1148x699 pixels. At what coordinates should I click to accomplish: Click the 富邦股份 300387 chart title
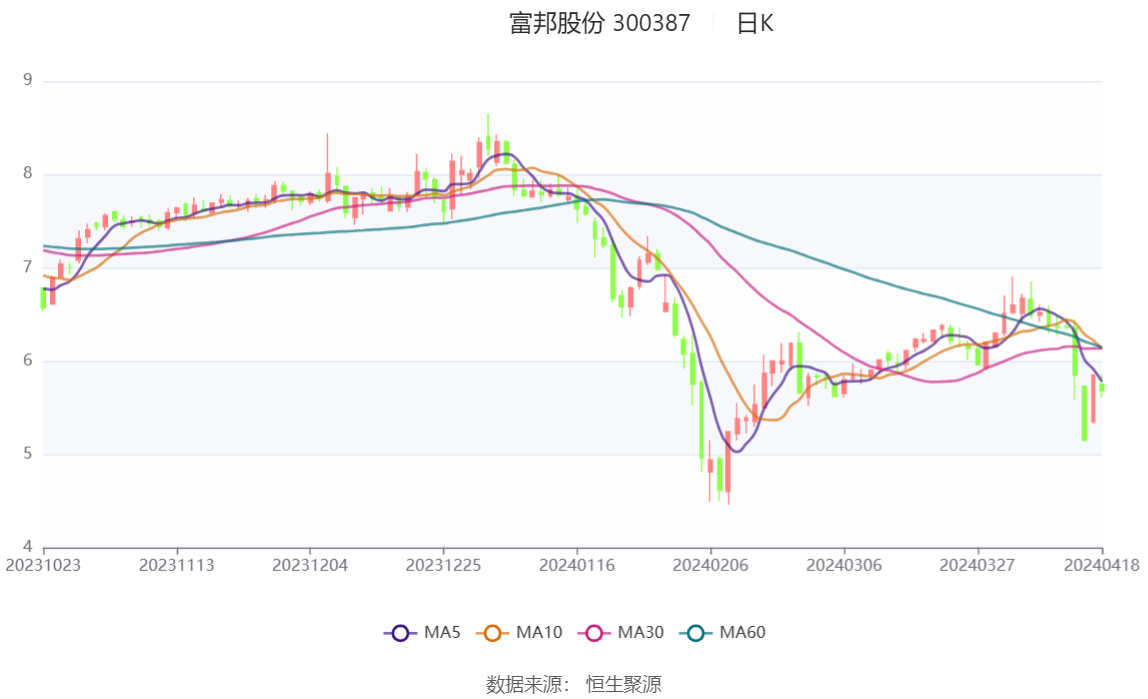pyautogui.click(x=600, y=23)
